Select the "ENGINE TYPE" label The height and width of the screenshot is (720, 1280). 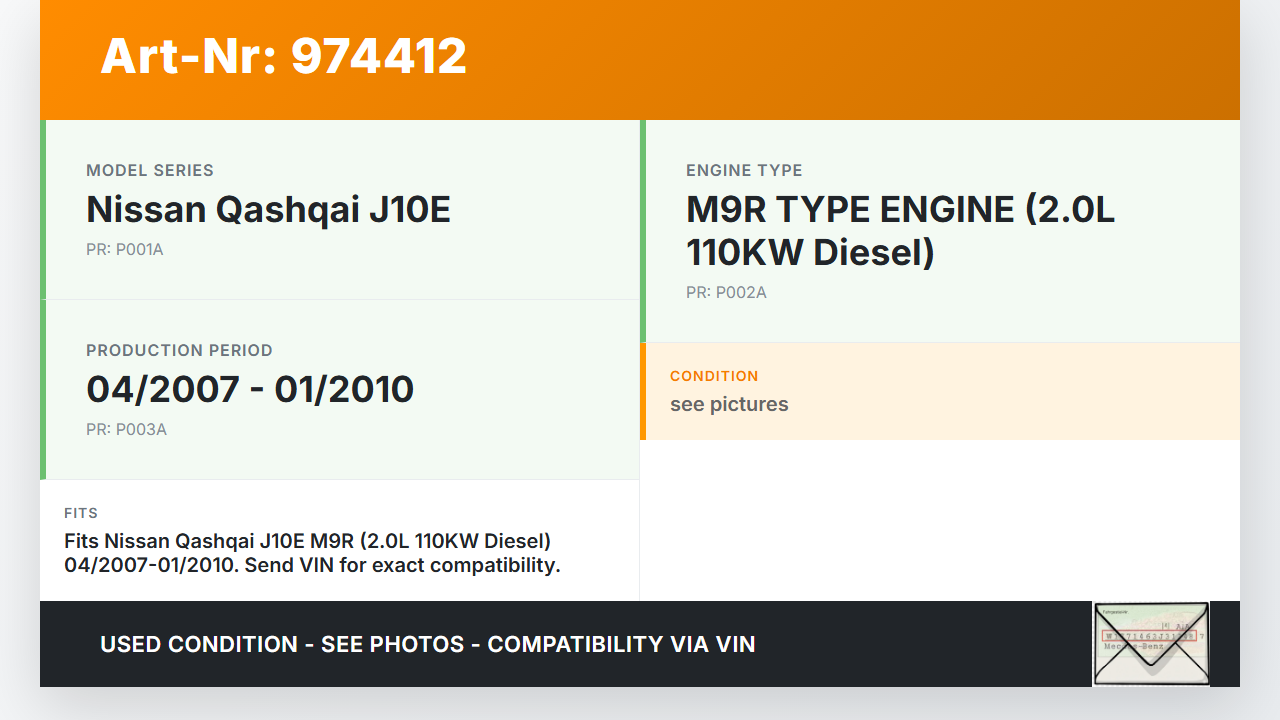pos(744,170)
